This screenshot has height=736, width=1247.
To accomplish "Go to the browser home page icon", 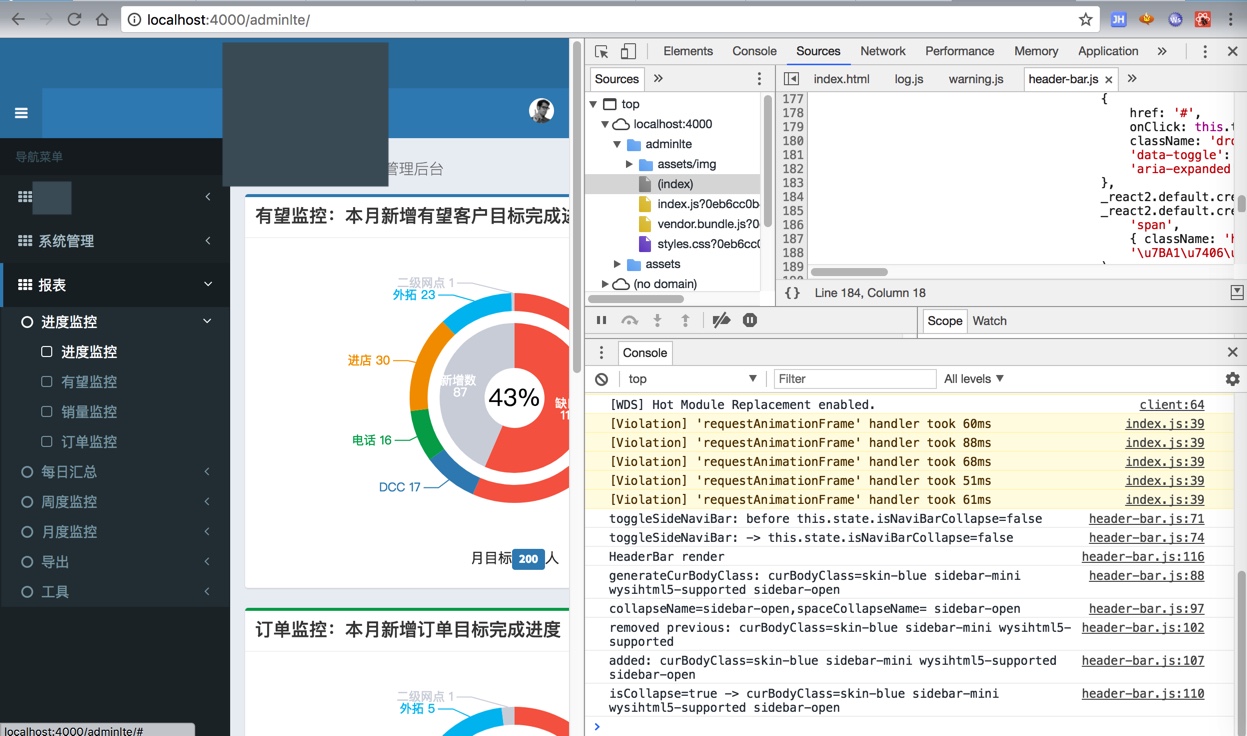I will click(102, 19).
